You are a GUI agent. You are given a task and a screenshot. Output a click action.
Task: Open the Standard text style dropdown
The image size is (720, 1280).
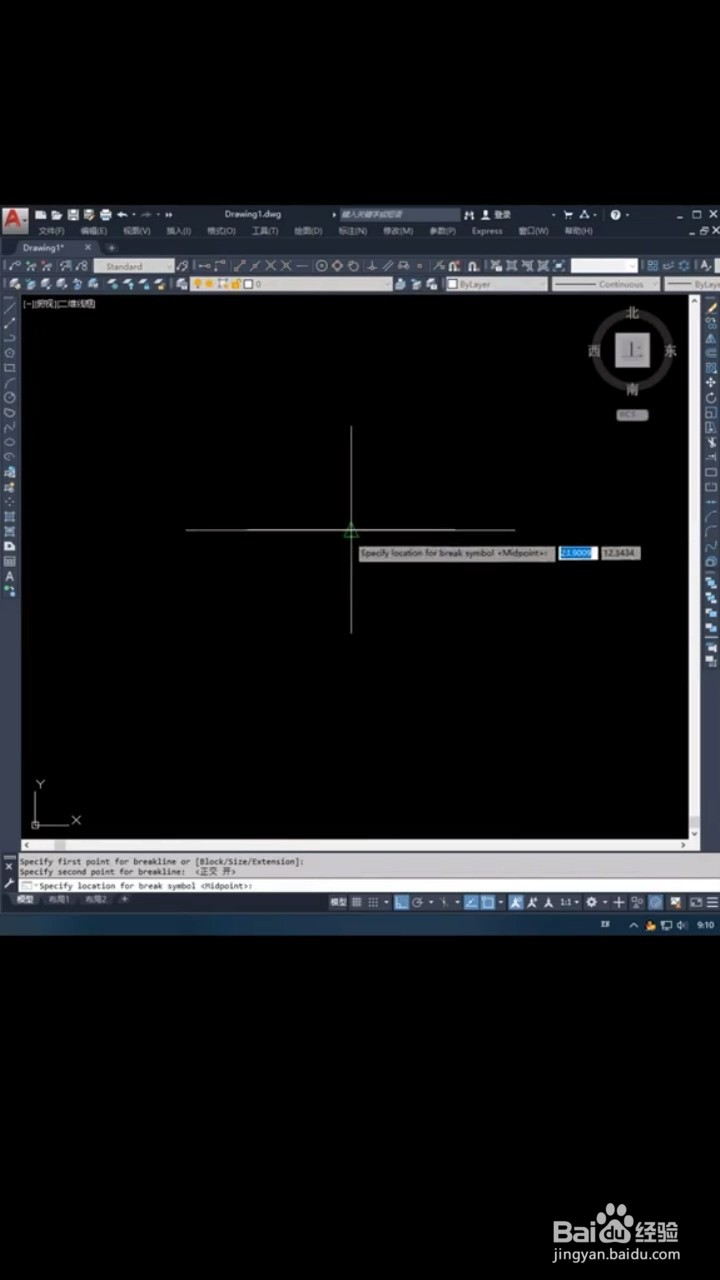point(134,266)
